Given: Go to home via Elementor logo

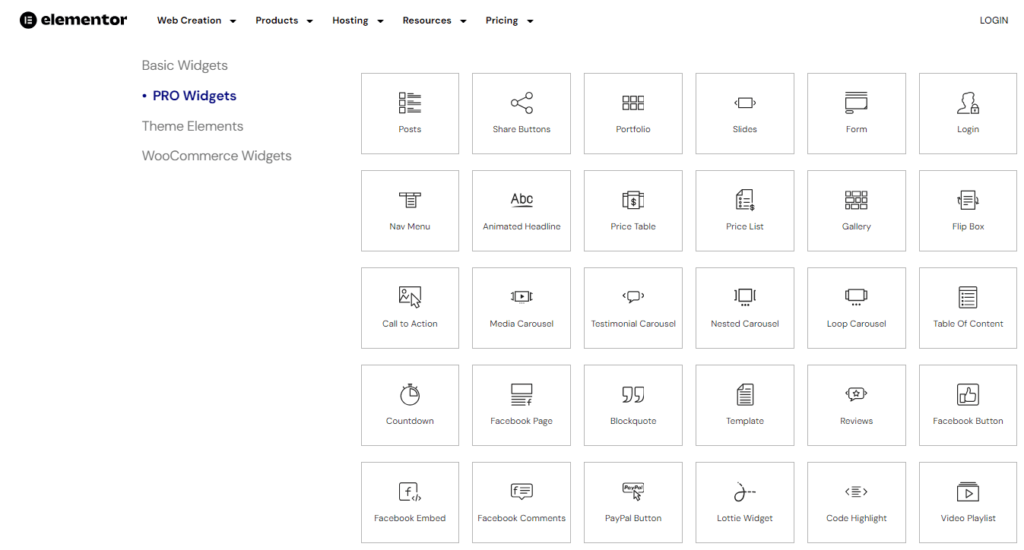Looking at the screenshot, I should point(74,20).
